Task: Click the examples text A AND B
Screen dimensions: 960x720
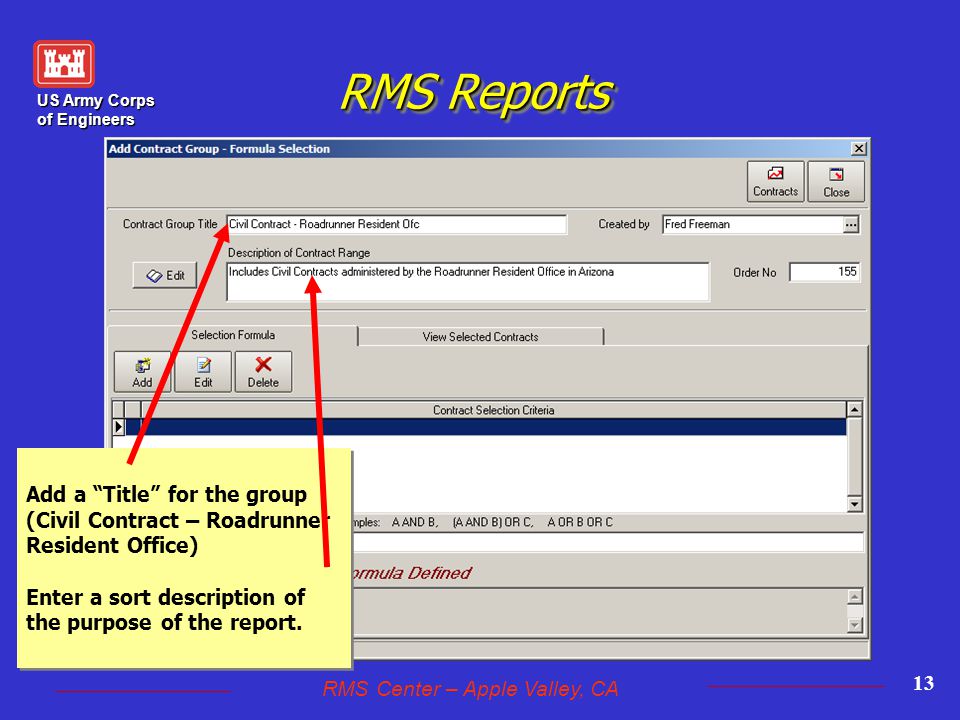Action: pyautogui.click(x=415, y=522)
